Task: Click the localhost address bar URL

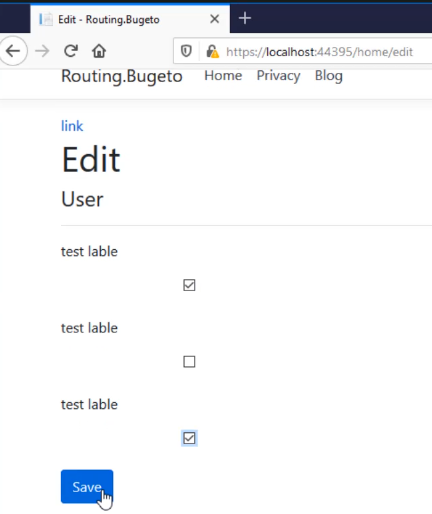Action: click(x=319, y=52)
